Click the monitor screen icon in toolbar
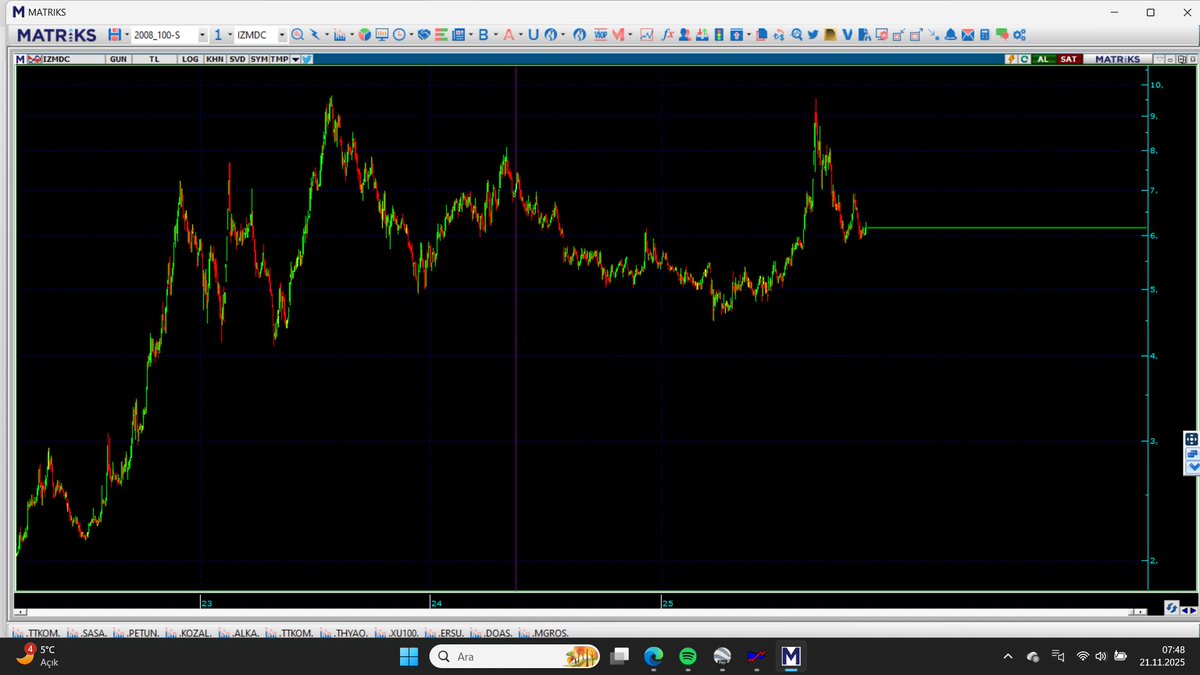 click(382, 35)
